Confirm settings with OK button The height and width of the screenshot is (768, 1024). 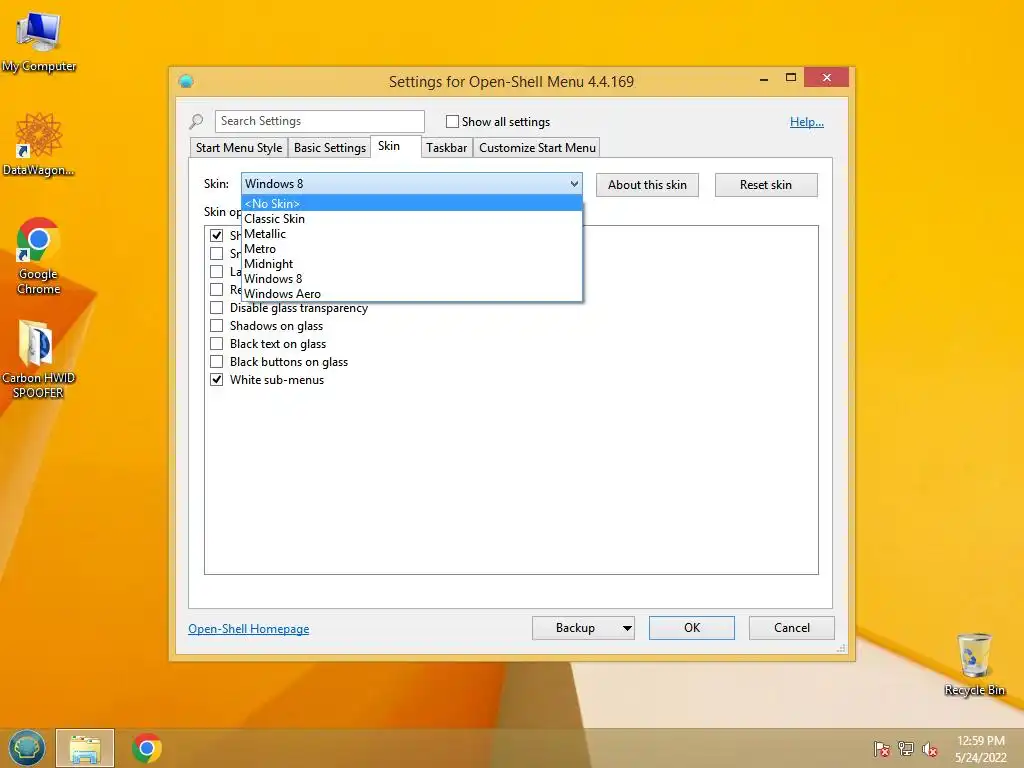[x=692, y=628]
